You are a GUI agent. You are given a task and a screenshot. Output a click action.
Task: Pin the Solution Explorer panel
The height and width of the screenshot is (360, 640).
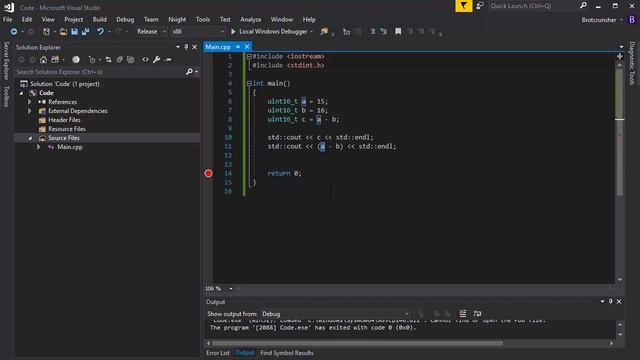coord(186,47)
